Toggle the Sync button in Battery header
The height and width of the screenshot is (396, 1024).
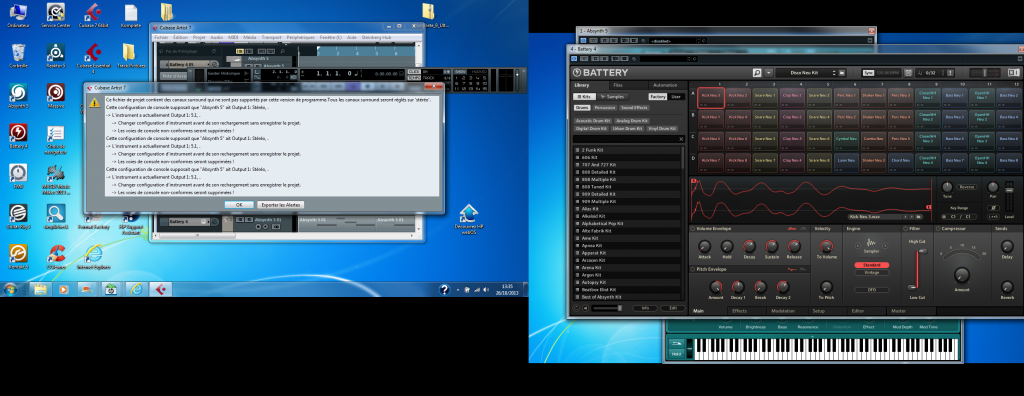coord(868,73)
